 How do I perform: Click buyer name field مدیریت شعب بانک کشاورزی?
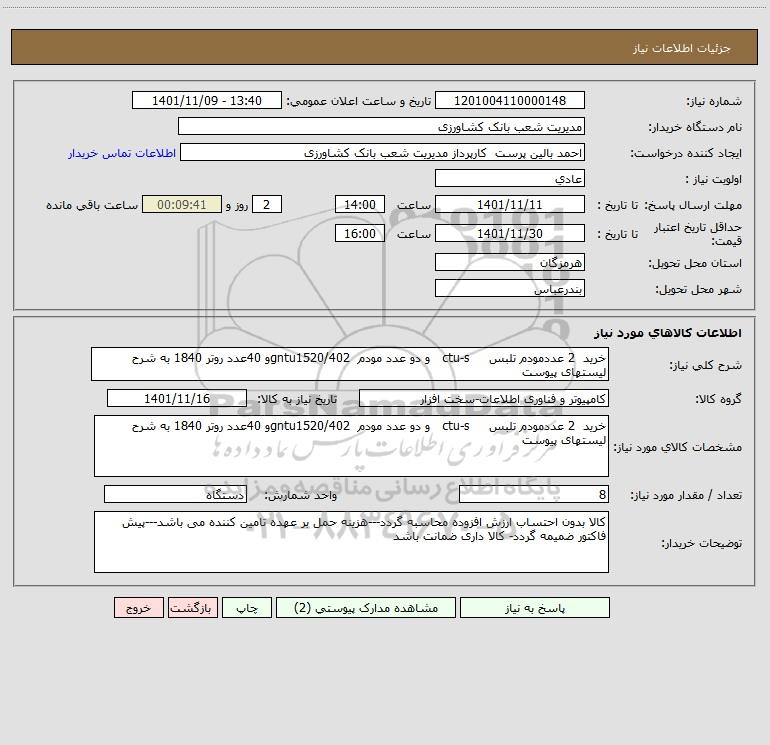pyautogui.click(x=381, y=126)
